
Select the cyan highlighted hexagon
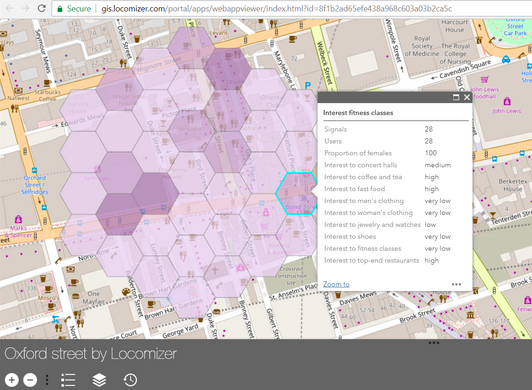(296, 193)
